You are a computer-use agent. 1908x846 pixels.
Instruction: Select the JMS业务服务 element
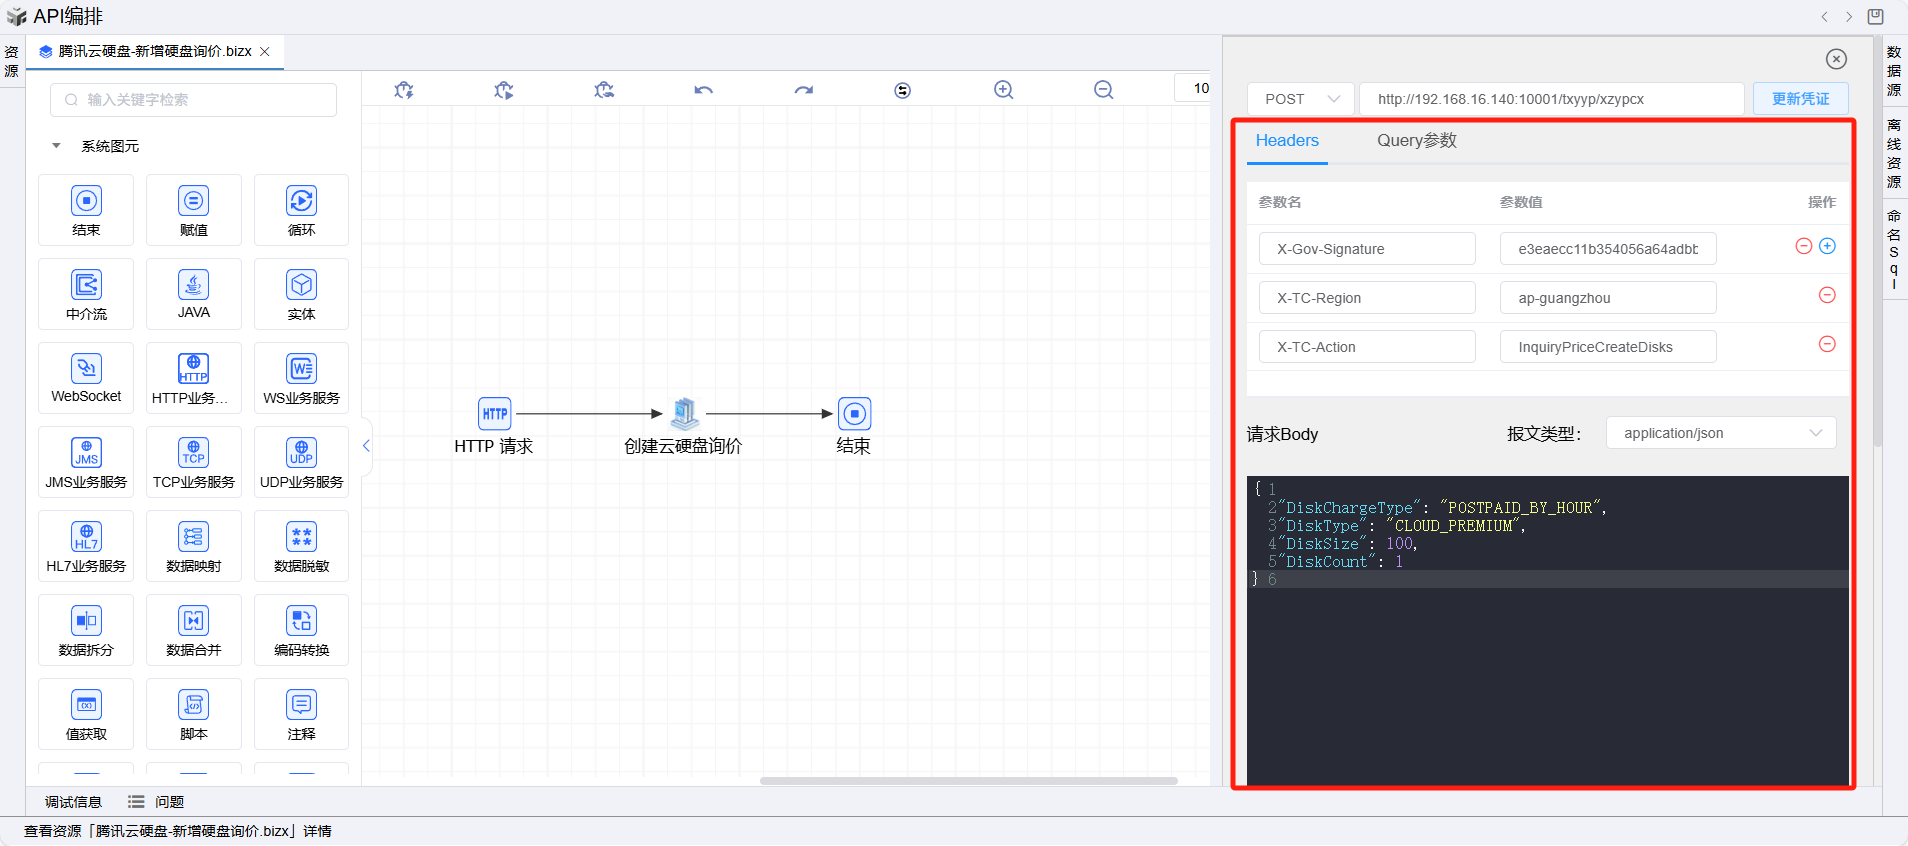tap(86, 462)
